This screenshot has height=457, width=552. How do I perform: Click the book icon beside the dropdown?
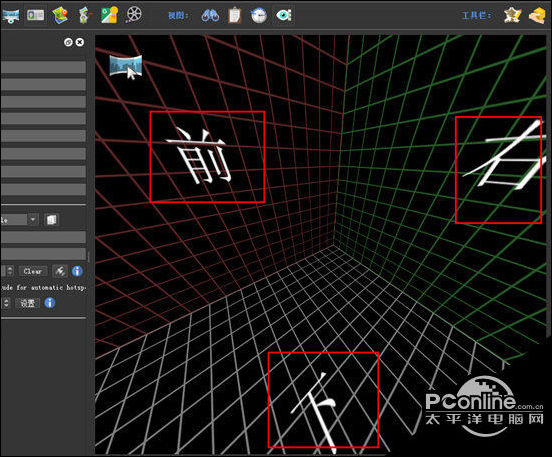click(52, 220)
